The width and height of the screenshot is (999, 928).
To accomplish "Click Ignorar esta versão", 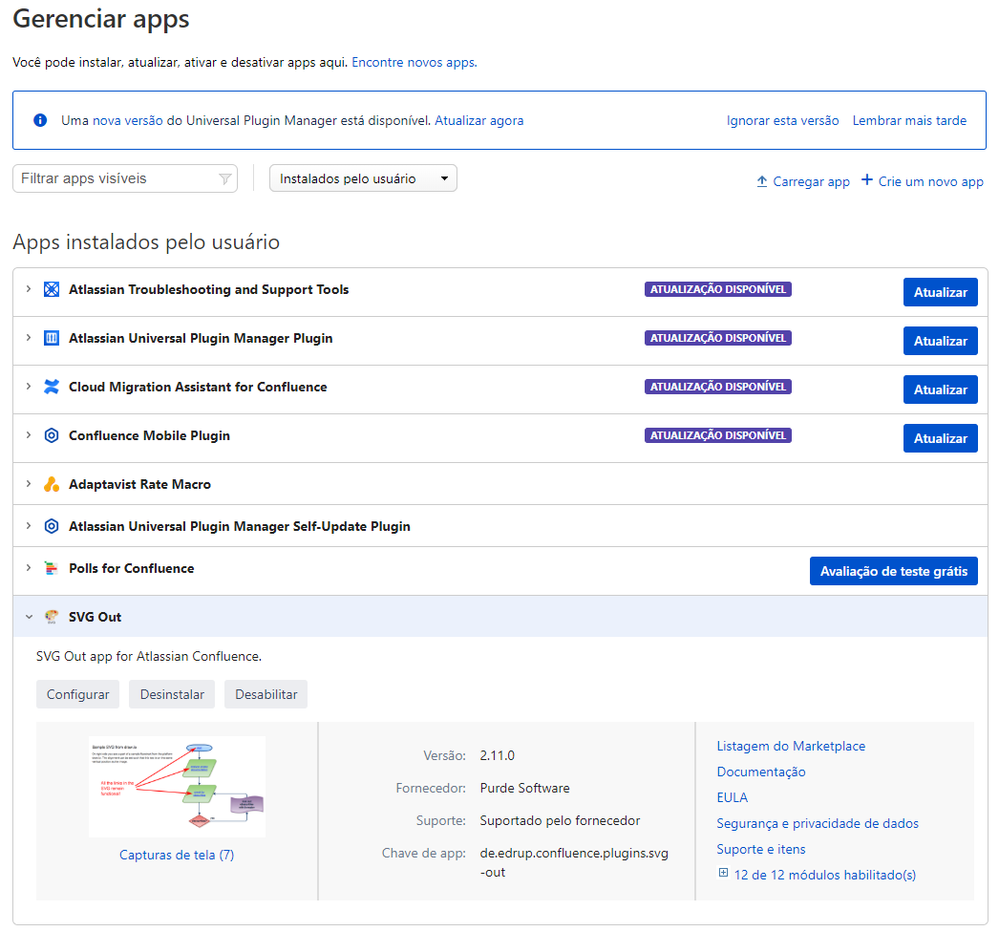I will (x=782, y=120).
